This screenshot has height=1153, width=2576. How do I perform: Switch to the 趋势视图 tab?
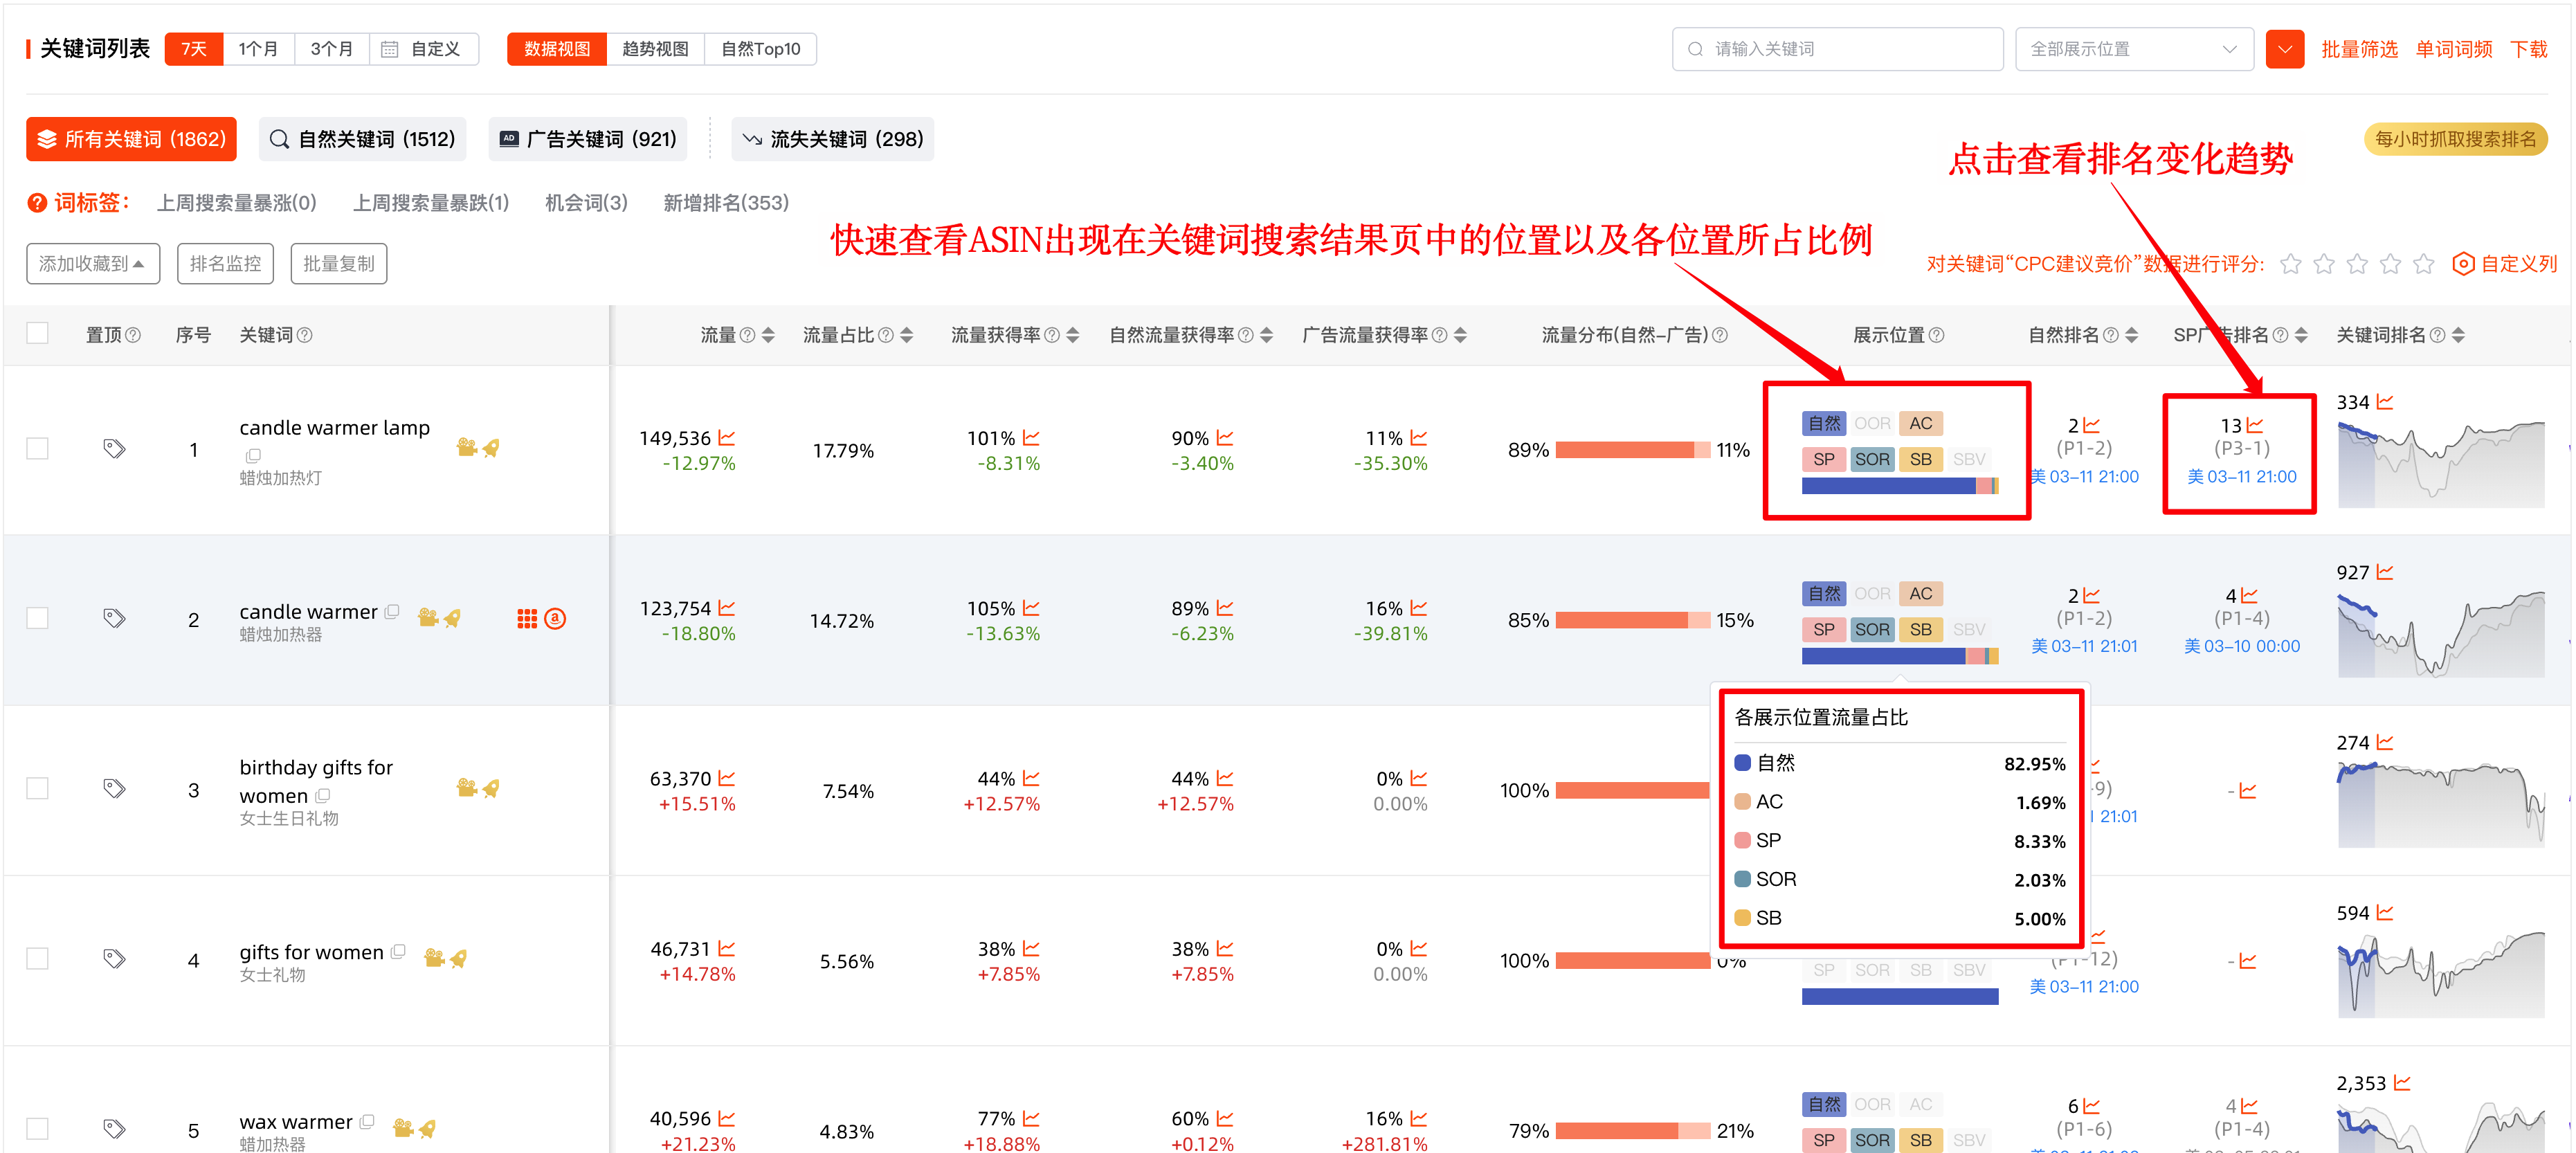[x=655, y=48]
